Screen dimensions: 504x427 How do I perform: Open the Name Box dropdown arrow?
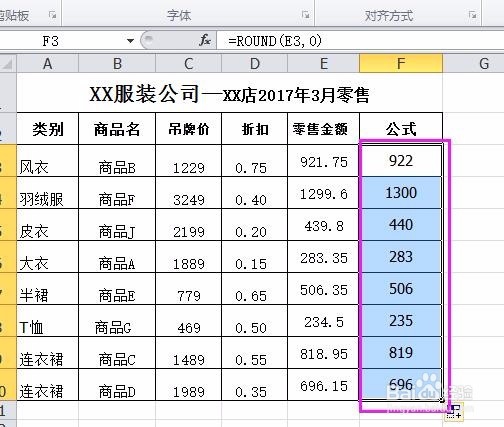[130, 41]
